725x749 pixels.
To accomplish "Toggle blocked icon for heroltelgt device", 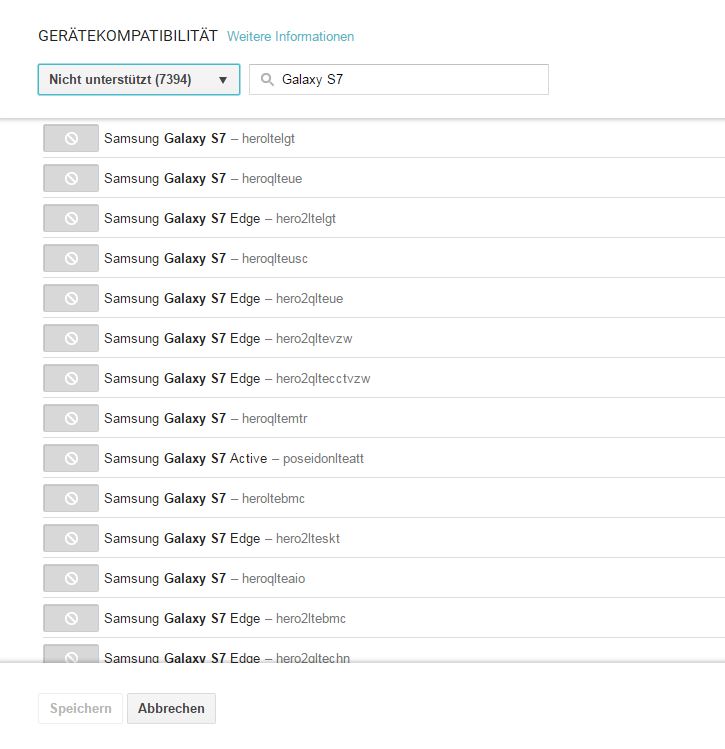I will pyautogui.click(x=71, y=139).
